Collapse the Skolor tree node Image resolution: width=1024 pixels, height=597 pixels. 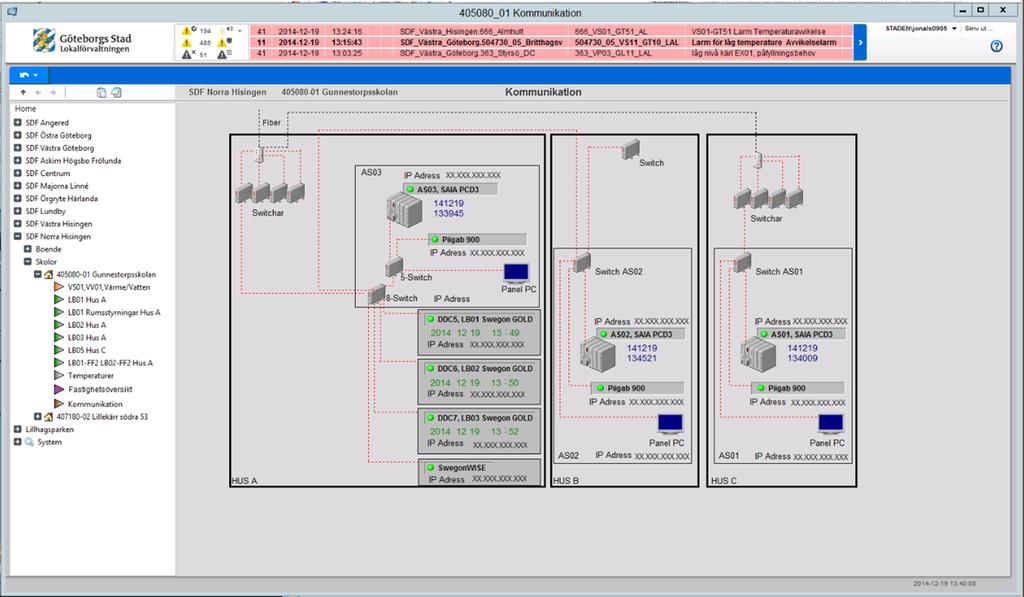pos(27,261)
